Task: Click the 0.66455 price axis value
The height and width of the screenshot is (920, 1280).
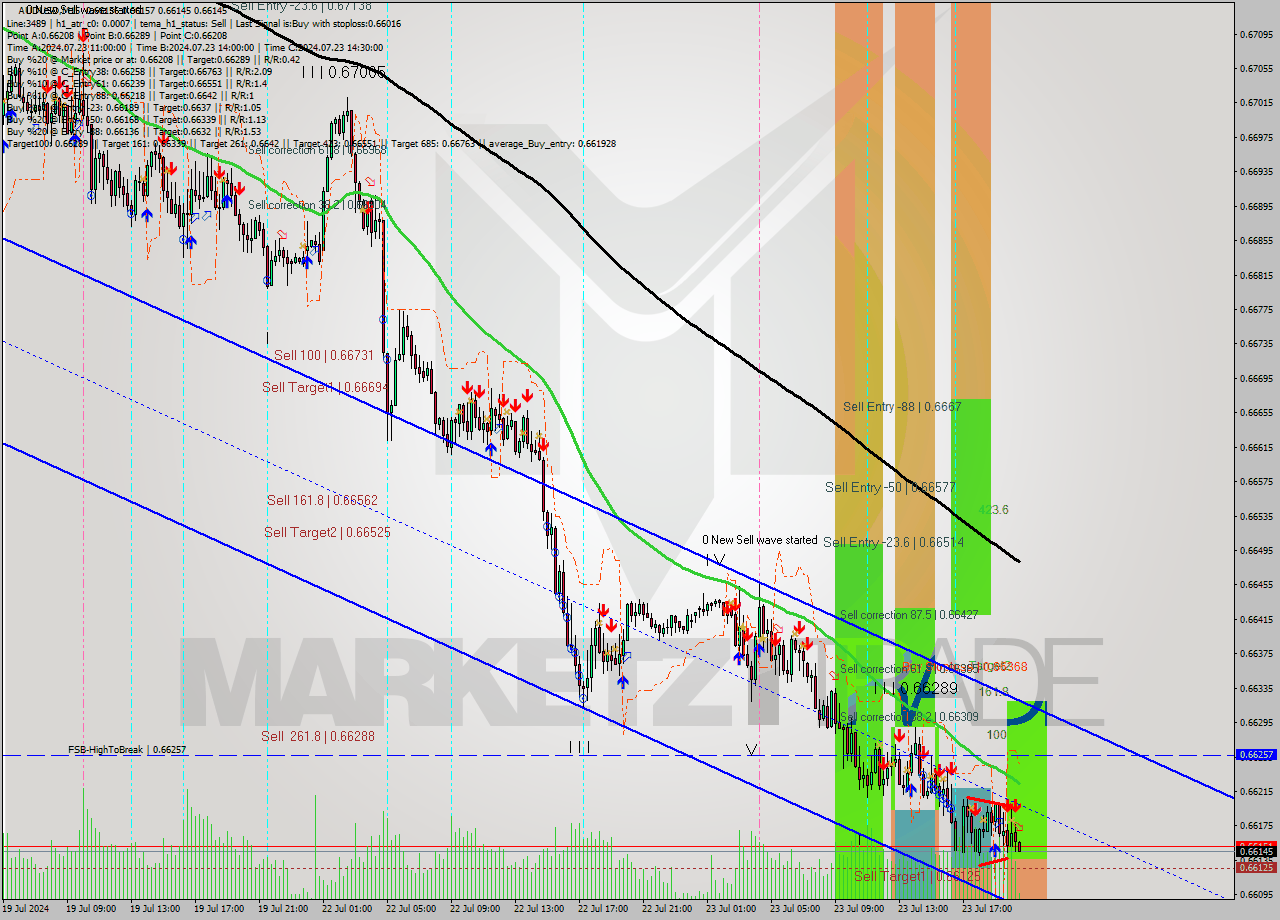Action: click(x=1256, y=585)
